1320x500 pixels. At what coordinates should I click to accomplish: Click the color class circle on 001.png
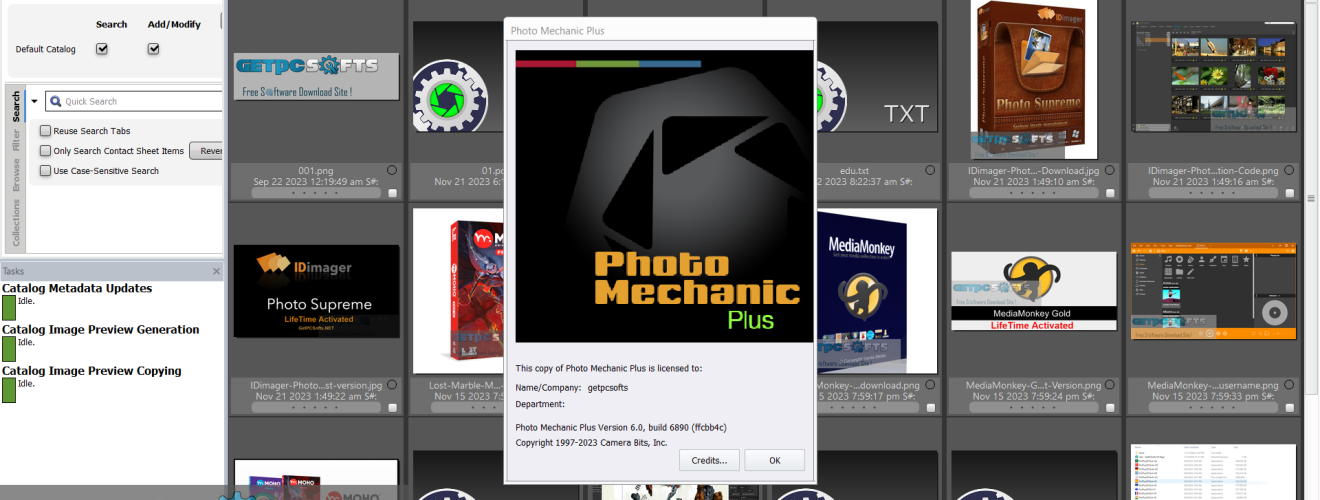pyautogui.click(x=392, y=170)
